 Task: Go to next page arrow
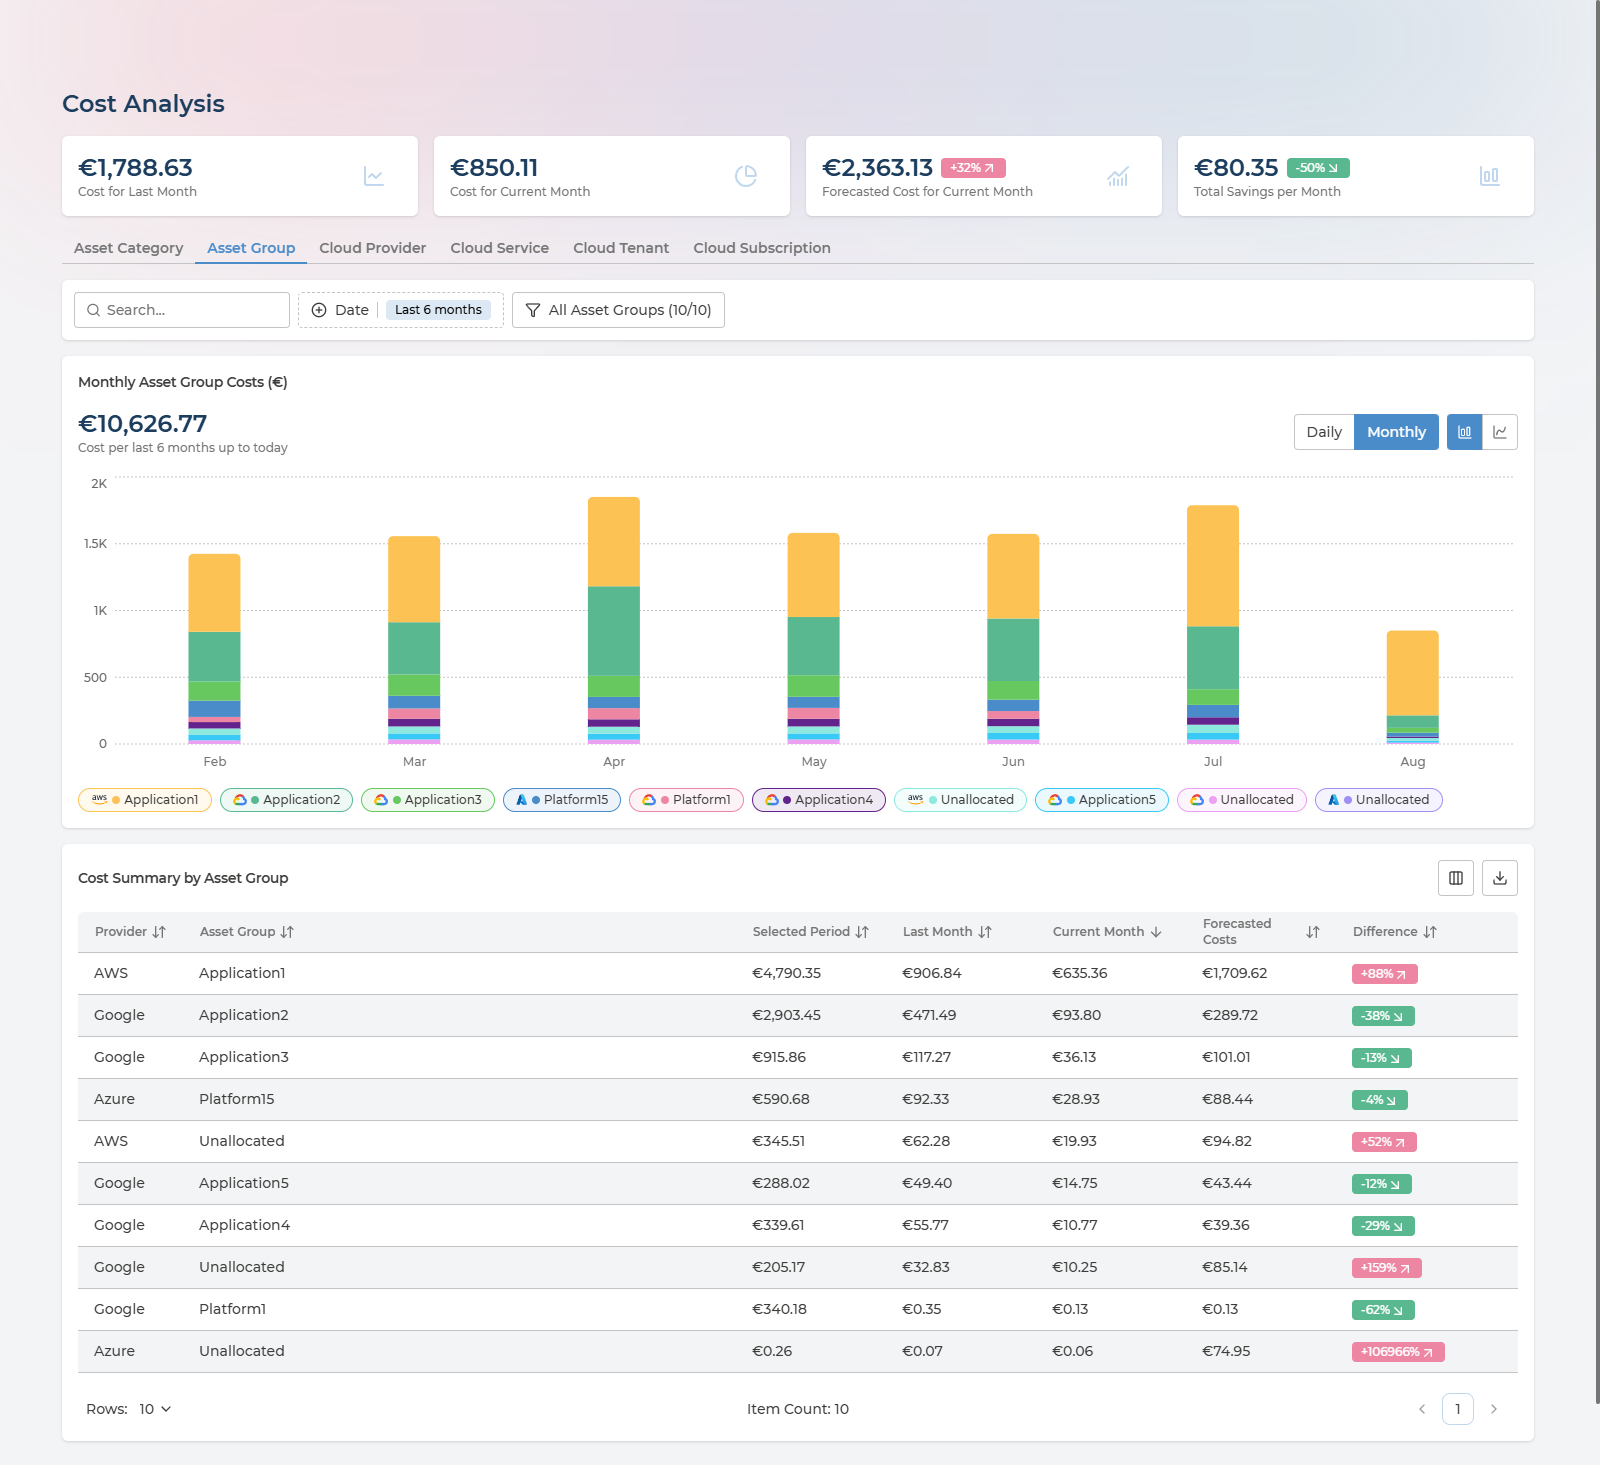pyautogui.click(x=1494, y=1409)
